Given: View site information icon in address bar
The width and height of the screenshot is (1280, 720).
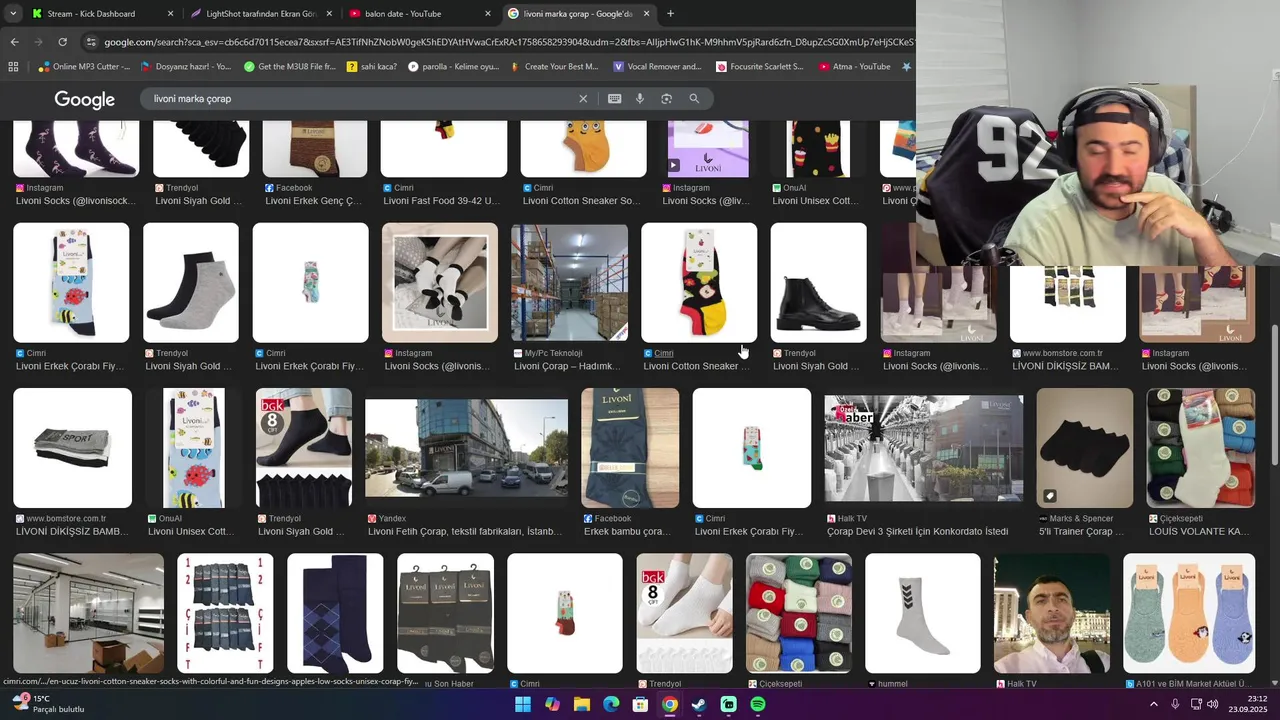Looking at the screenshot, I should click(91, 42).
